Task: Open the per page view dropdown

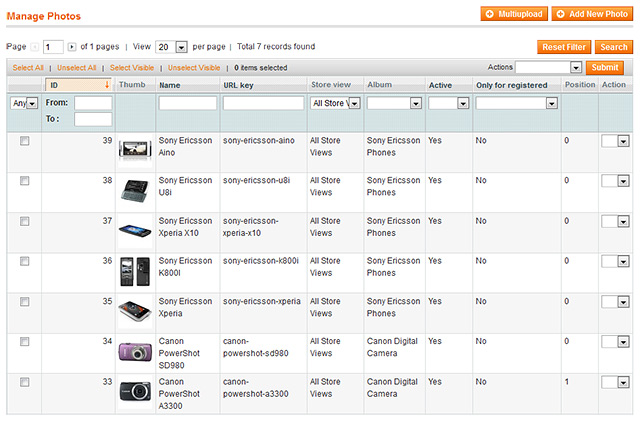Action: pyautogui.click(x=171, y=47)
